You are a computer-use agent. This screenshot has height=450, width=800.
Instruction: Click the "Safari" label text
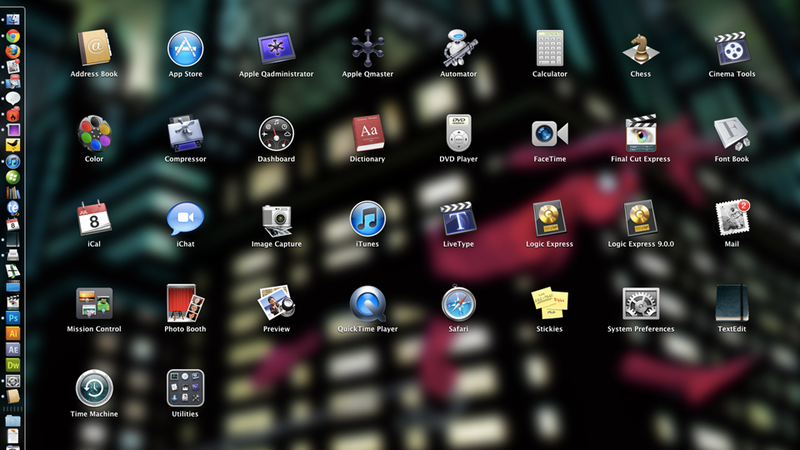(x=459, y=329)
